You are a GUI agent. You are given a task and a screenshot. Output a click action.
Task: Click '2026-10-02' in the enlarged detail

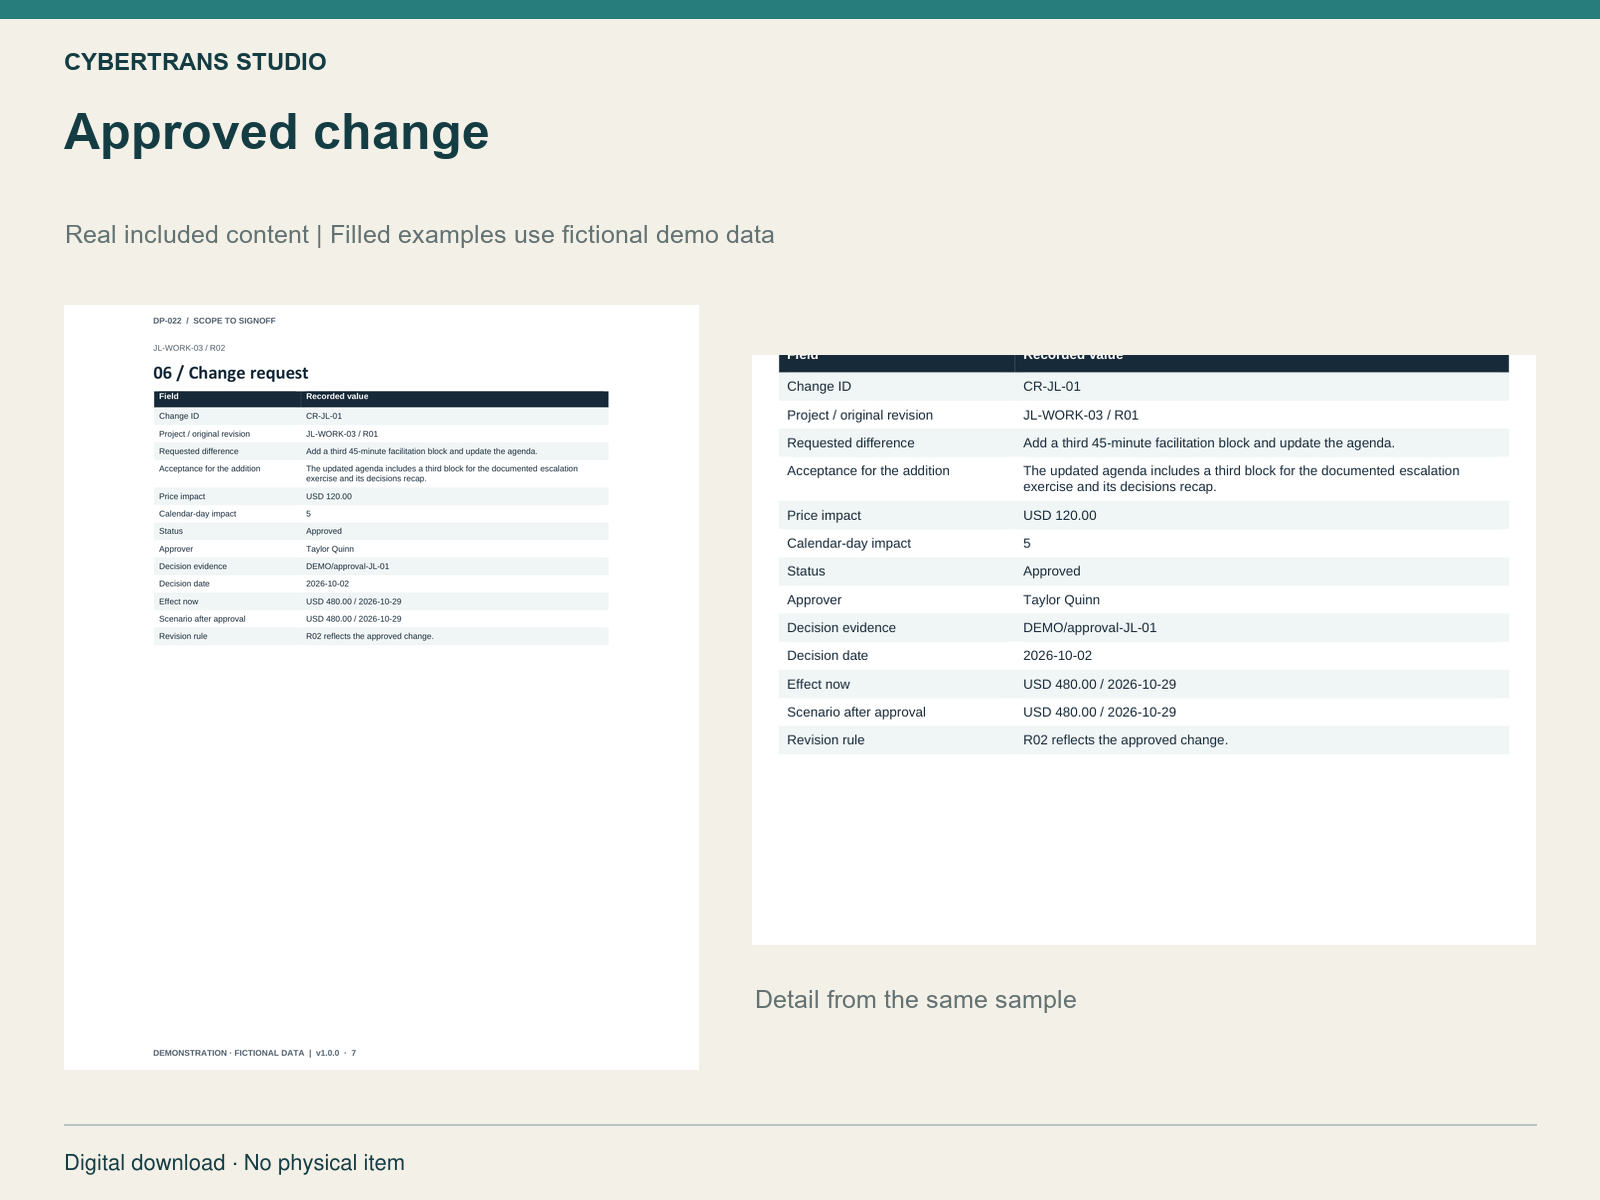coord(1058,656)
